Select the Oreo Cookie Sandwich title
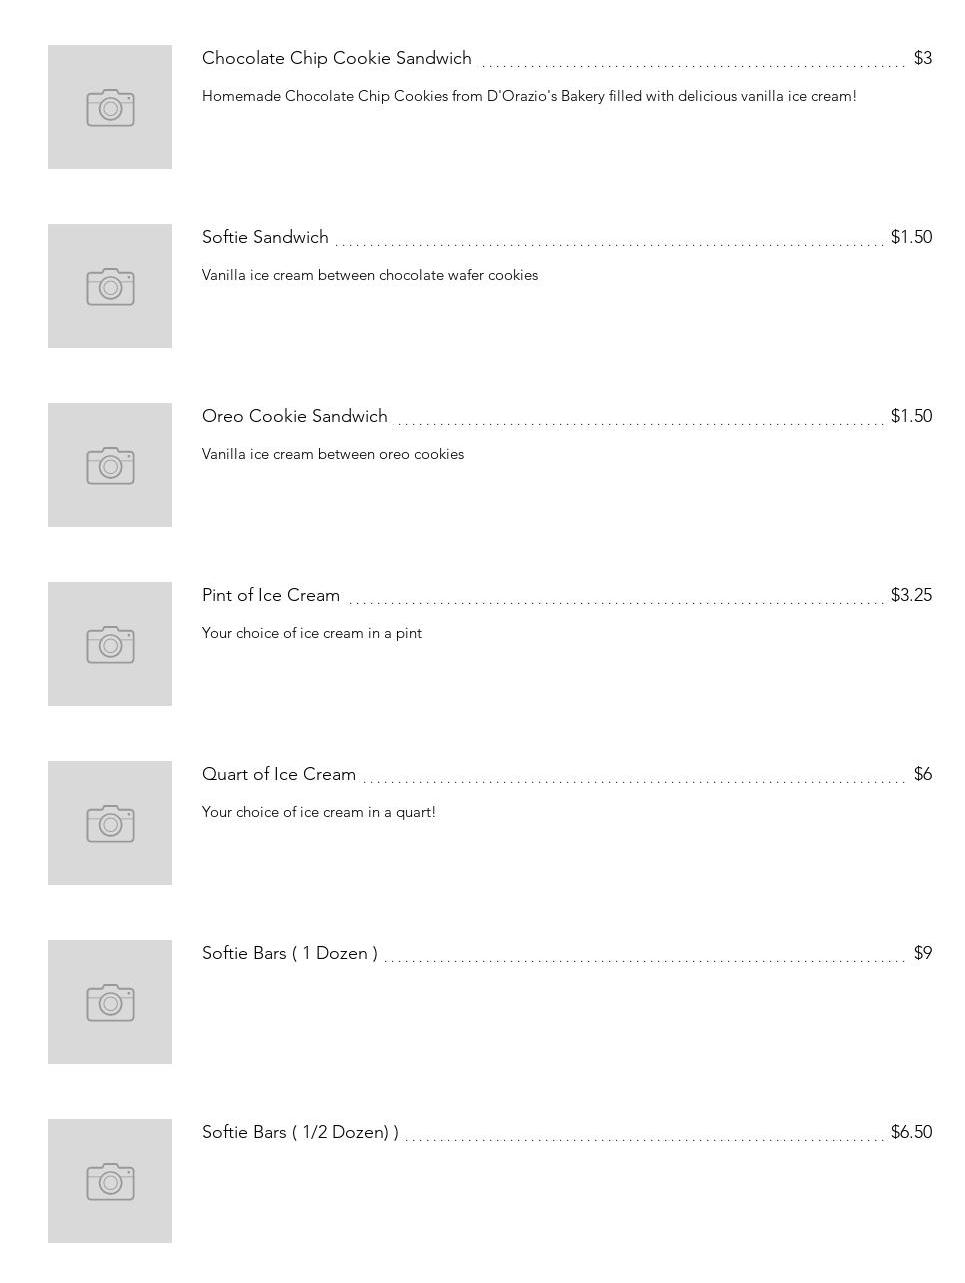Screen dimensions: 965x1283 [294, 416]
